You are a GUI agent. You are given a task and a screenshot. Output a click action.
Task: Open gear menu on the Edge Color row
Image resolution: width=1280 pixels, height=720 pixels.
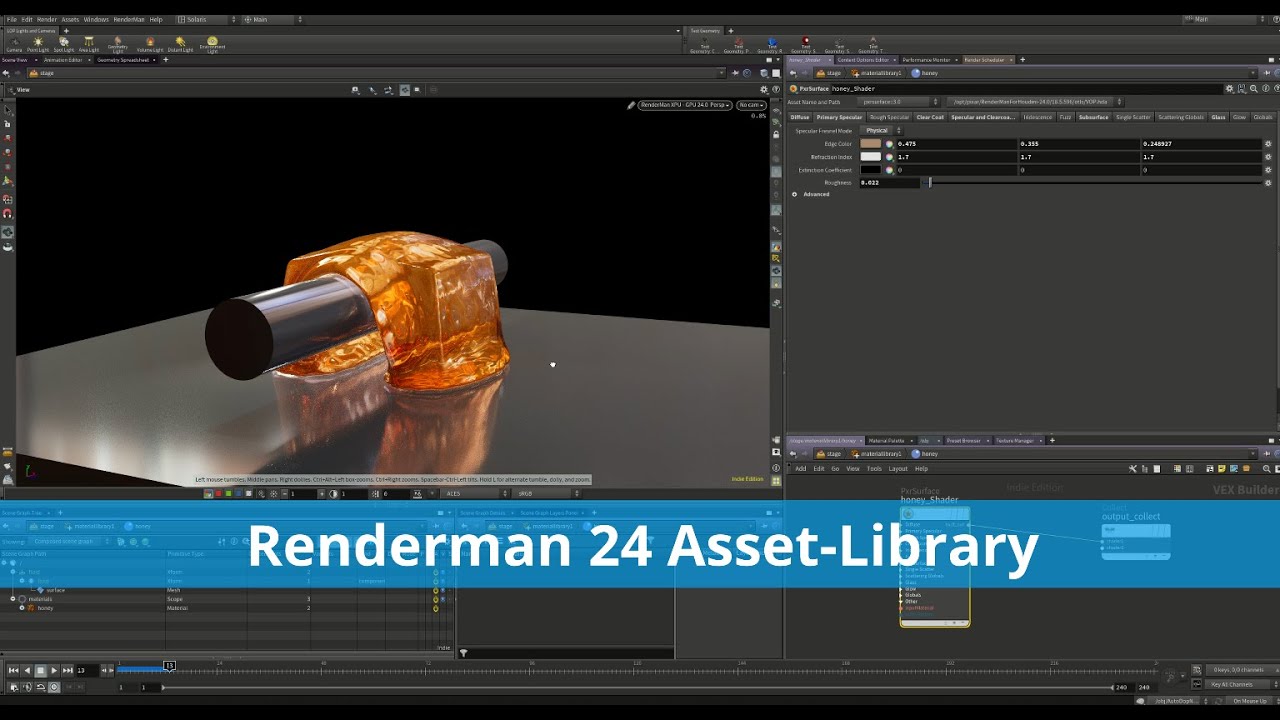1268,144
